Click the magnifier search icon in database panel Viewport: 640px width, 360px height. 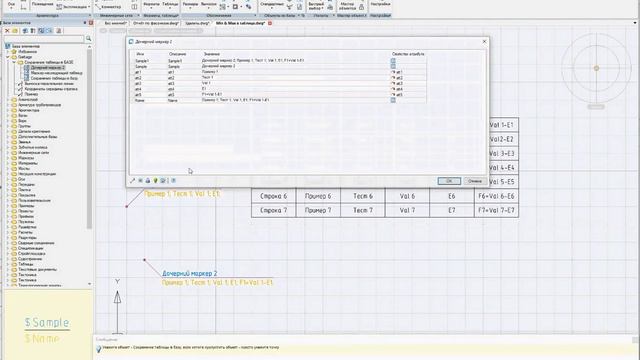click(x=88, y=39)
